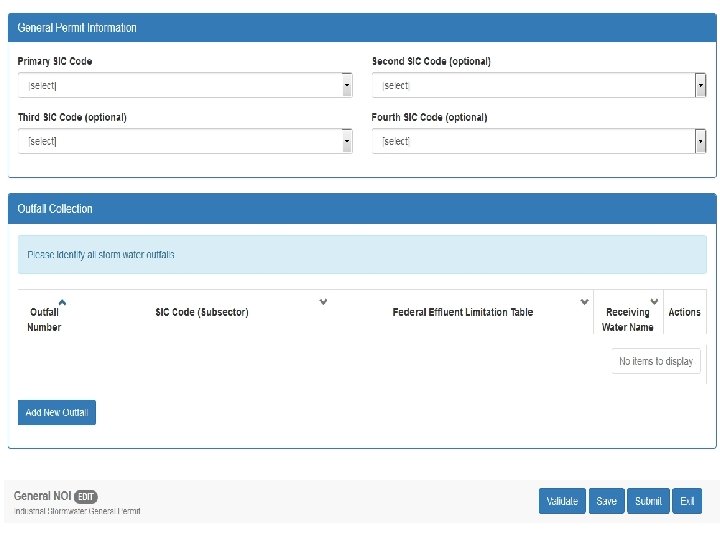Click Federal Effluent Limitation Table header
Image resolution: width=720 pixels, height=540 pixels.
click(x=463, y=312)
